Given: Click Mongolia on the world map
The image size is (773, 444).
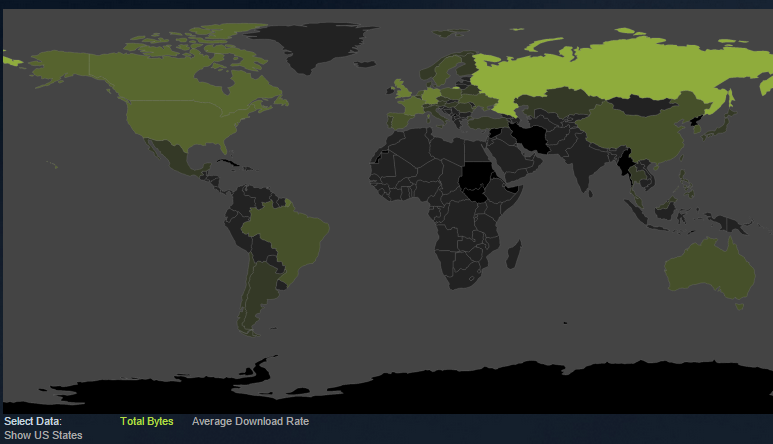Looking at the screenshot, I should click(641, 105).
